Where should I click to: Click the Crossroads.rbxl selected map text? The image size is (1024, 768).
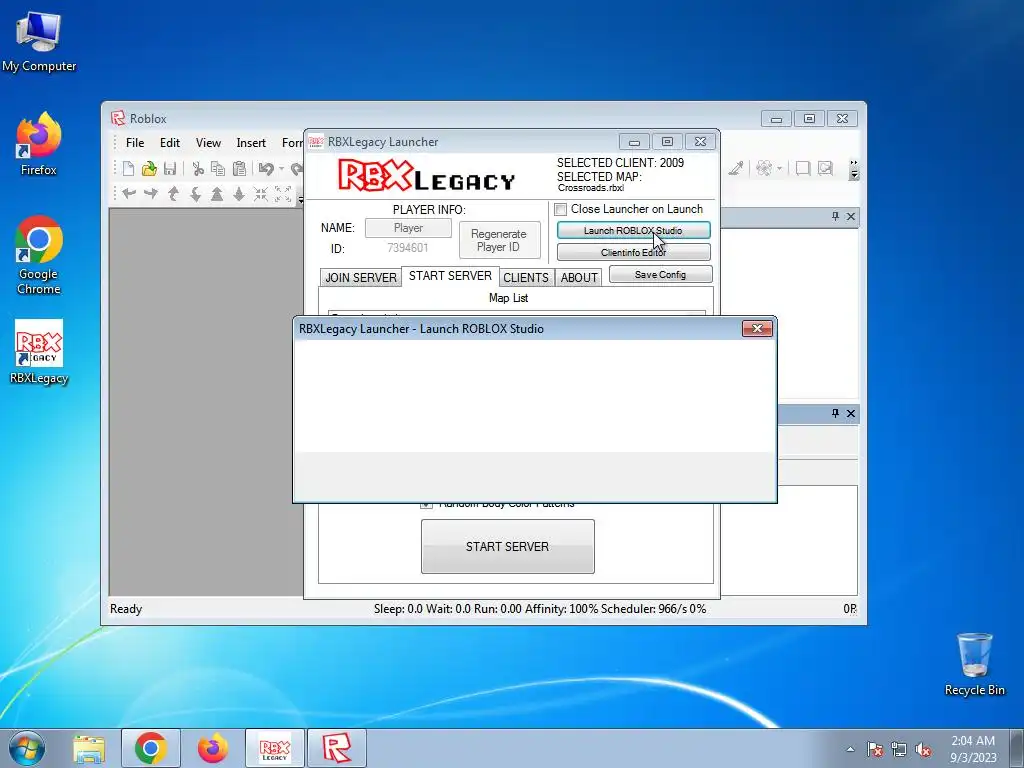coord(591,188)
